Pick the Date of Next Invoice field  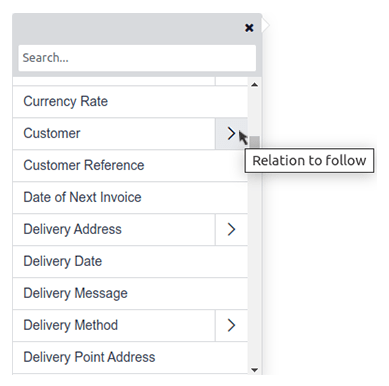130,197
